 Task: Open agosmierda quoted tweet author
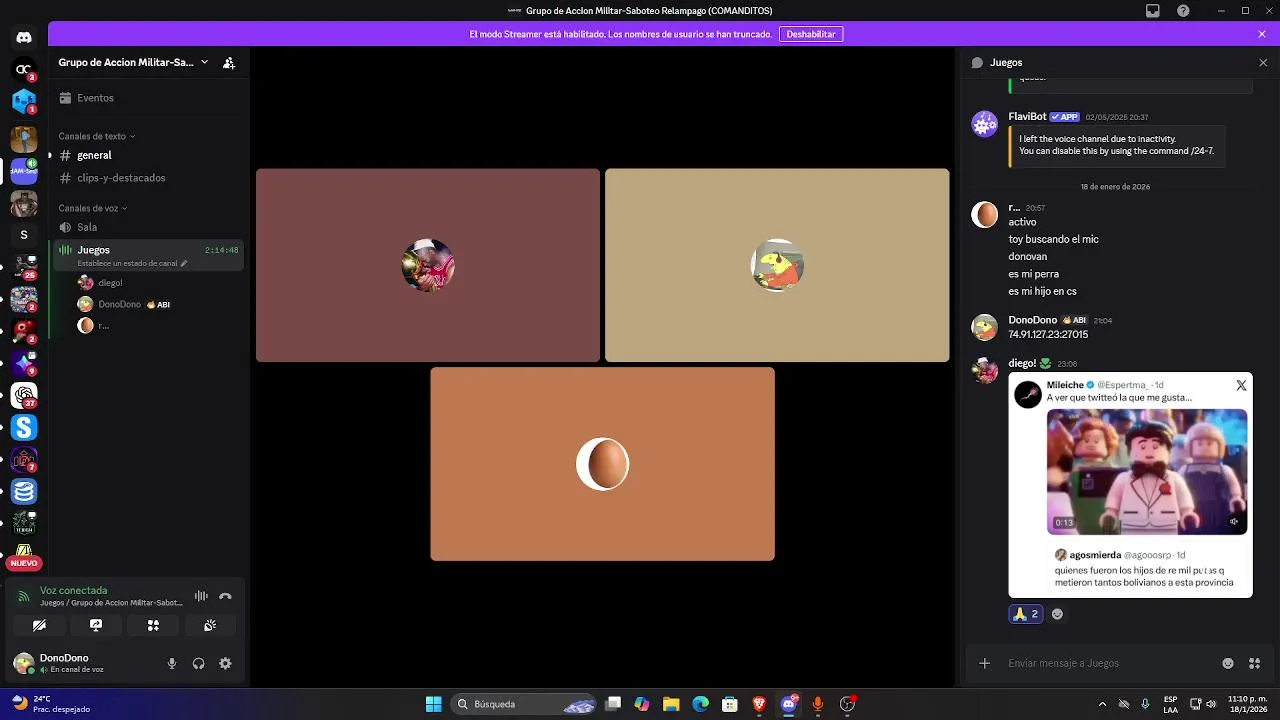pos(1095,555)
